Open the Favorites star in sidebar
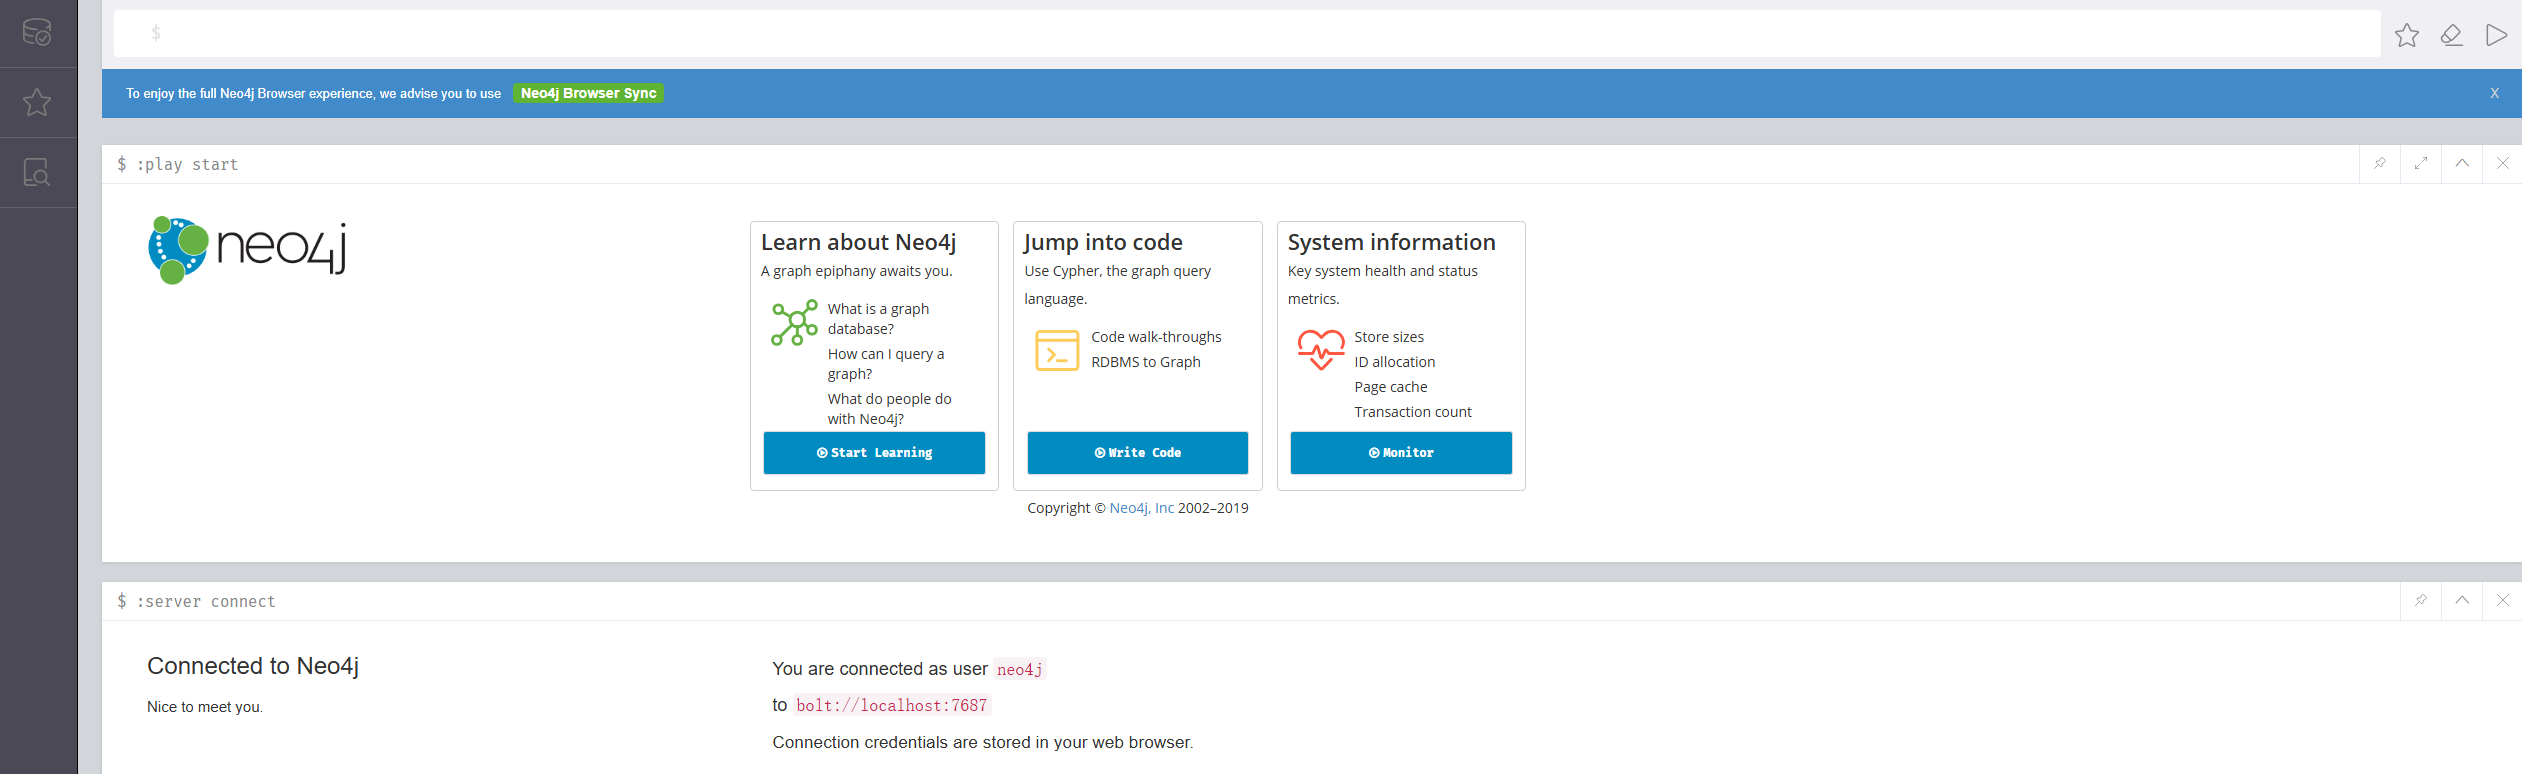Viewport: 2522px width, 774px height. [x=37, y=102]
